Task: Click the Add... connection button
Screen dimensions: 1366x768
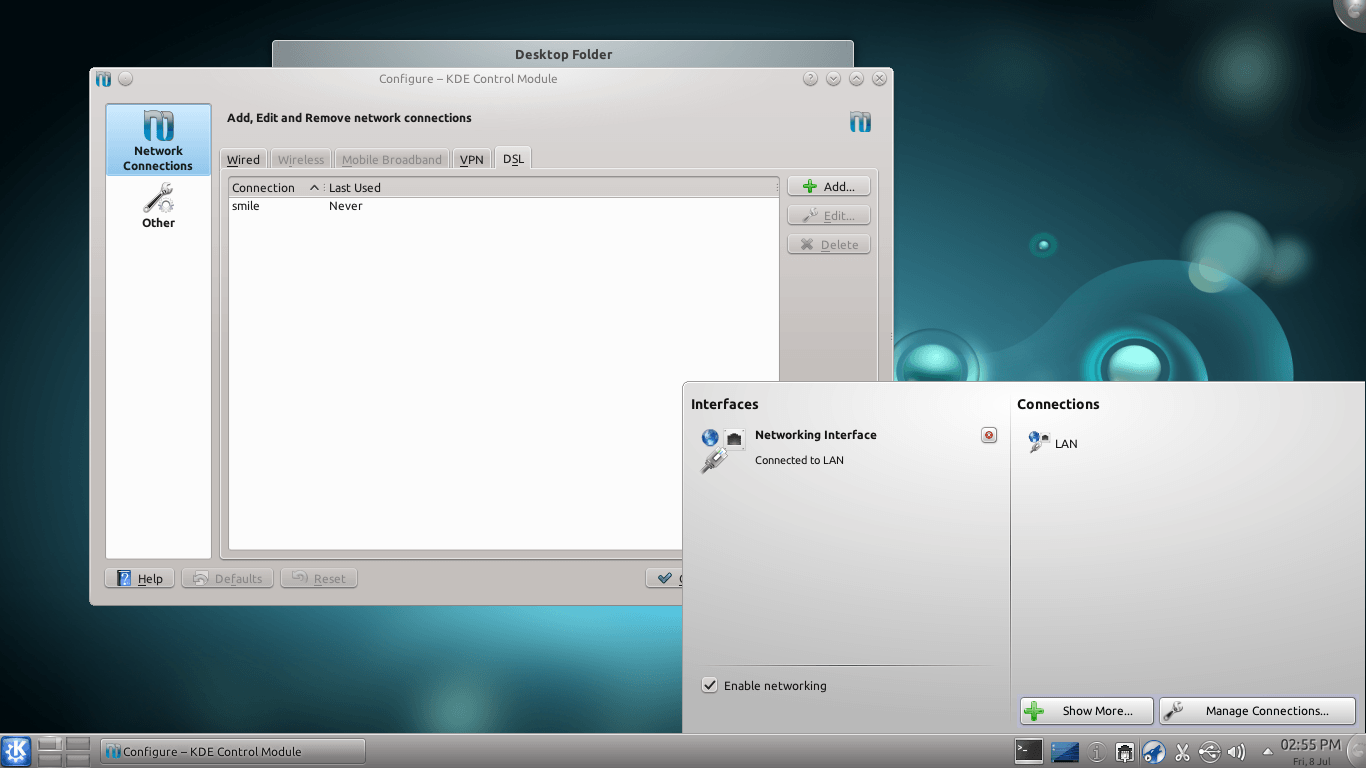Action: pyautogui.click(x=829, y=186)
